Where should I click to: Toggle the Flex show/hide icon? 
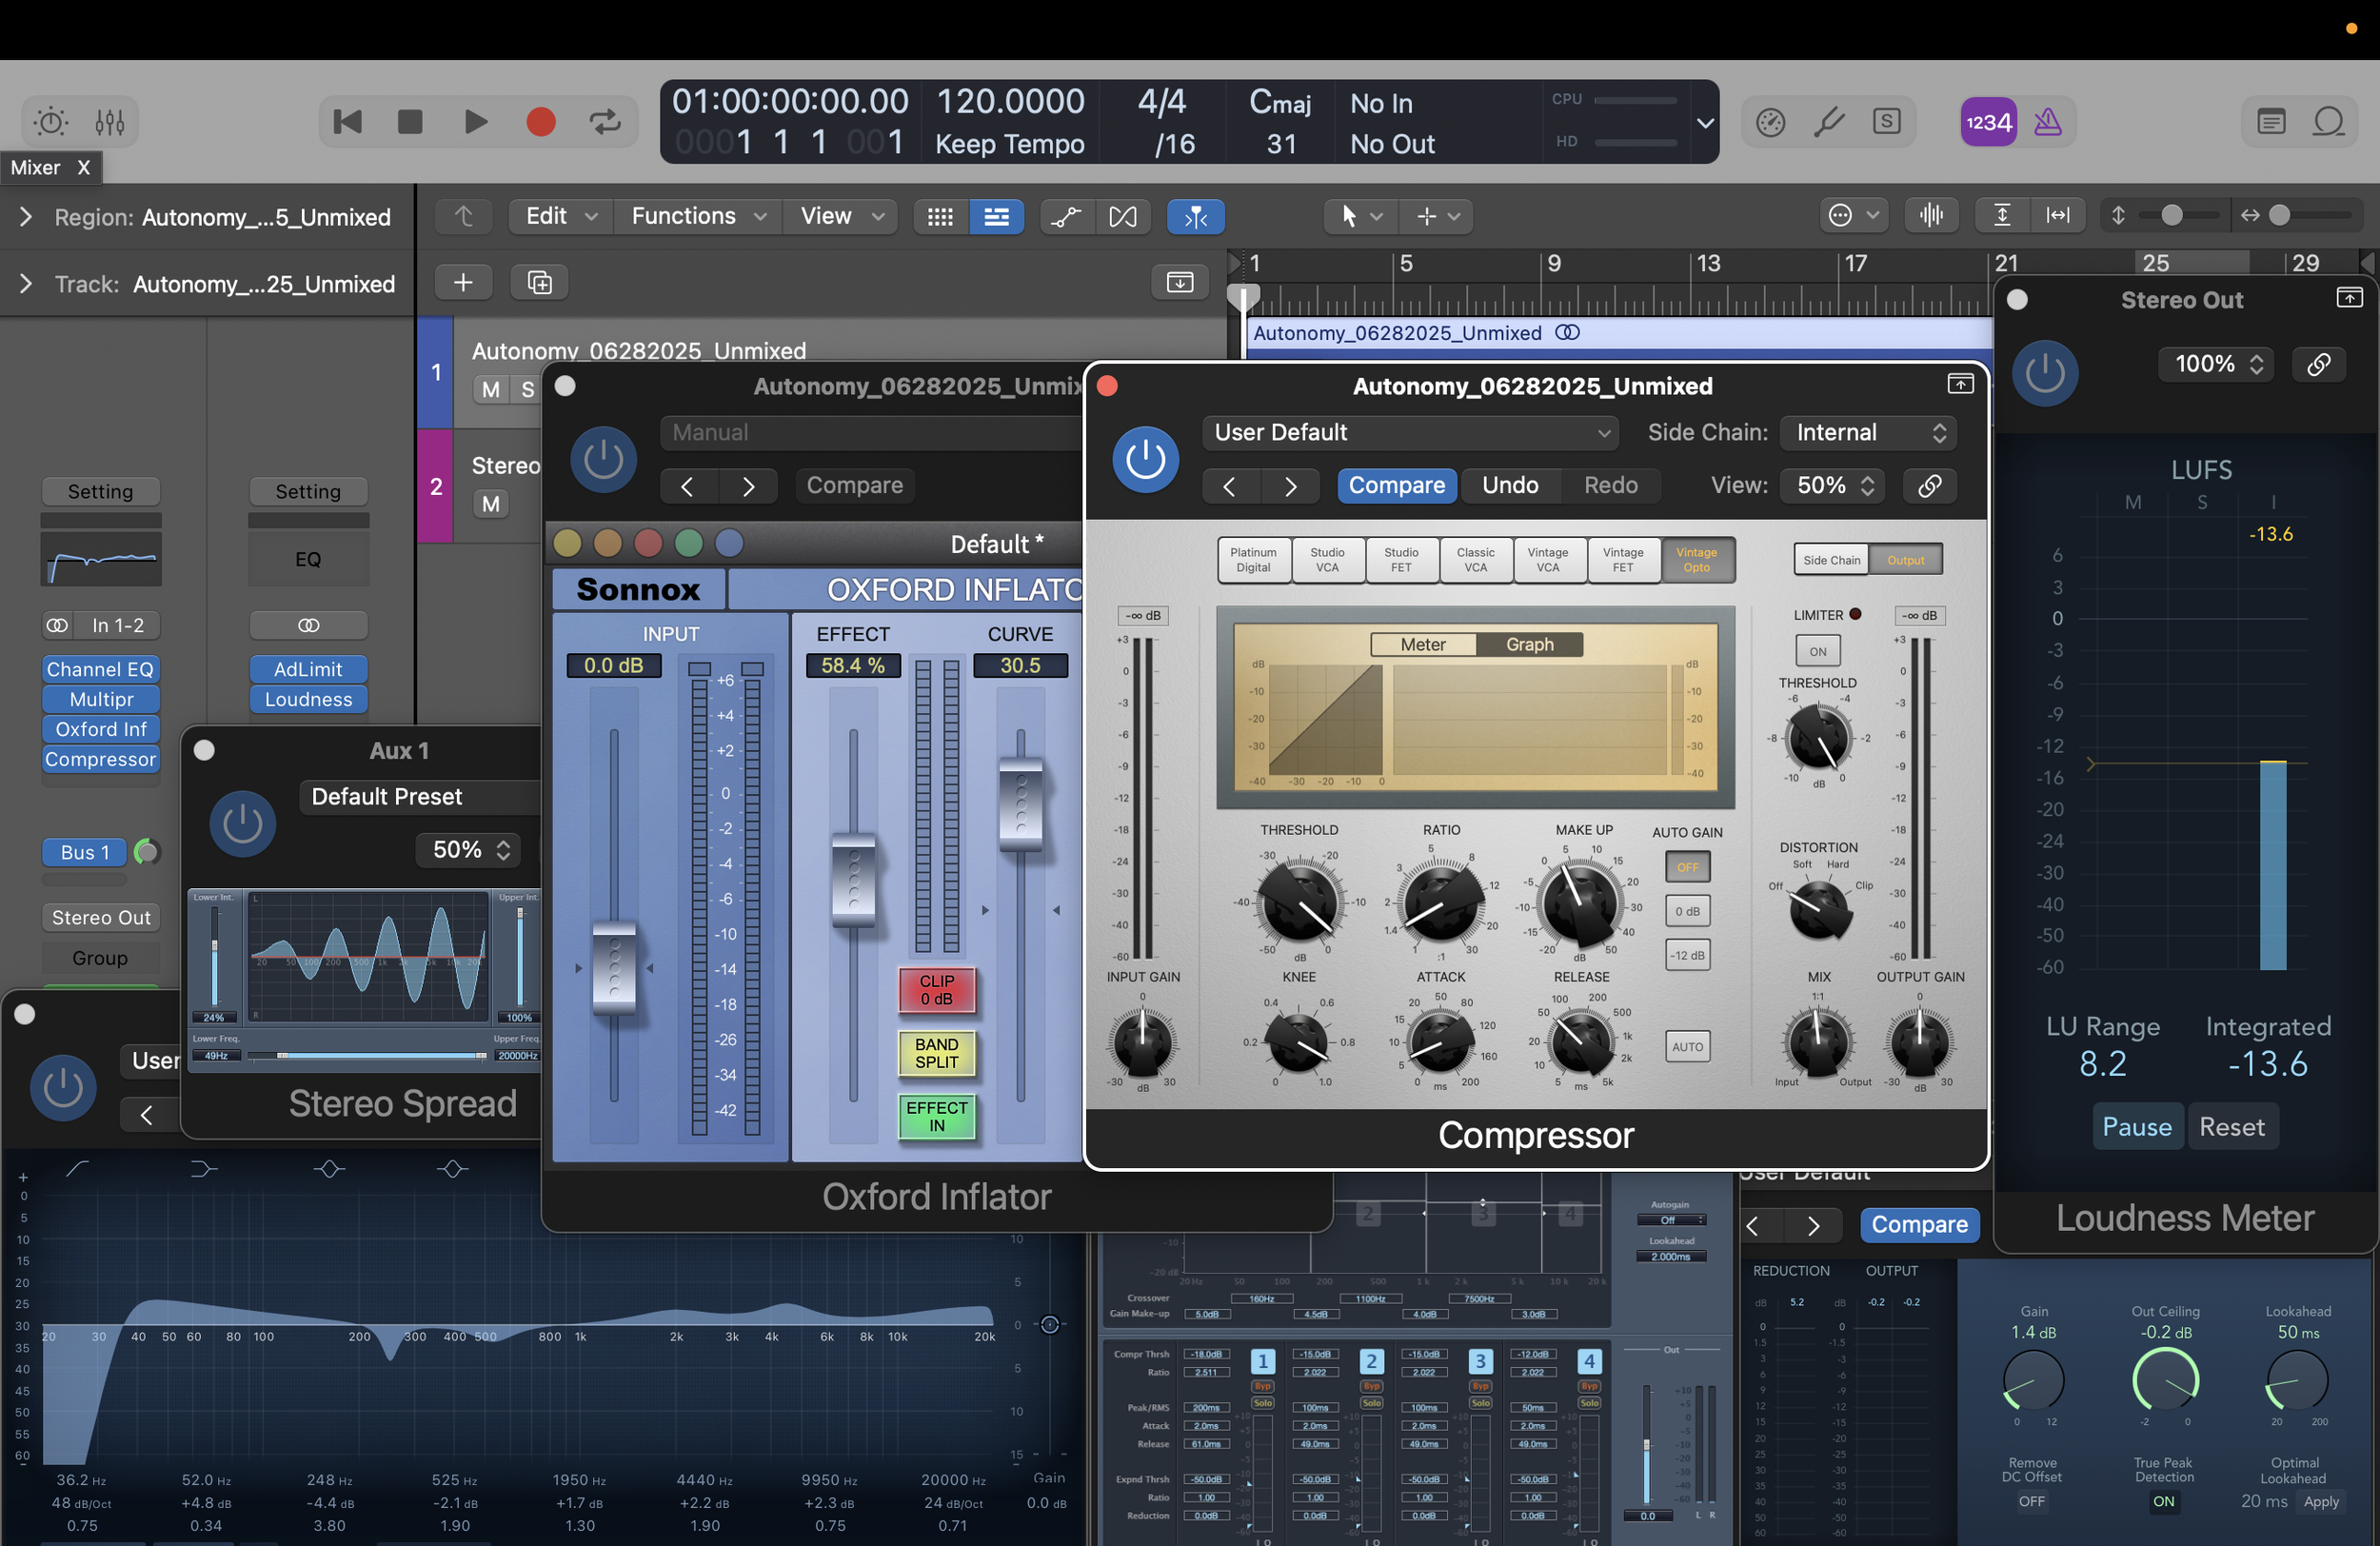[1123, 217]
